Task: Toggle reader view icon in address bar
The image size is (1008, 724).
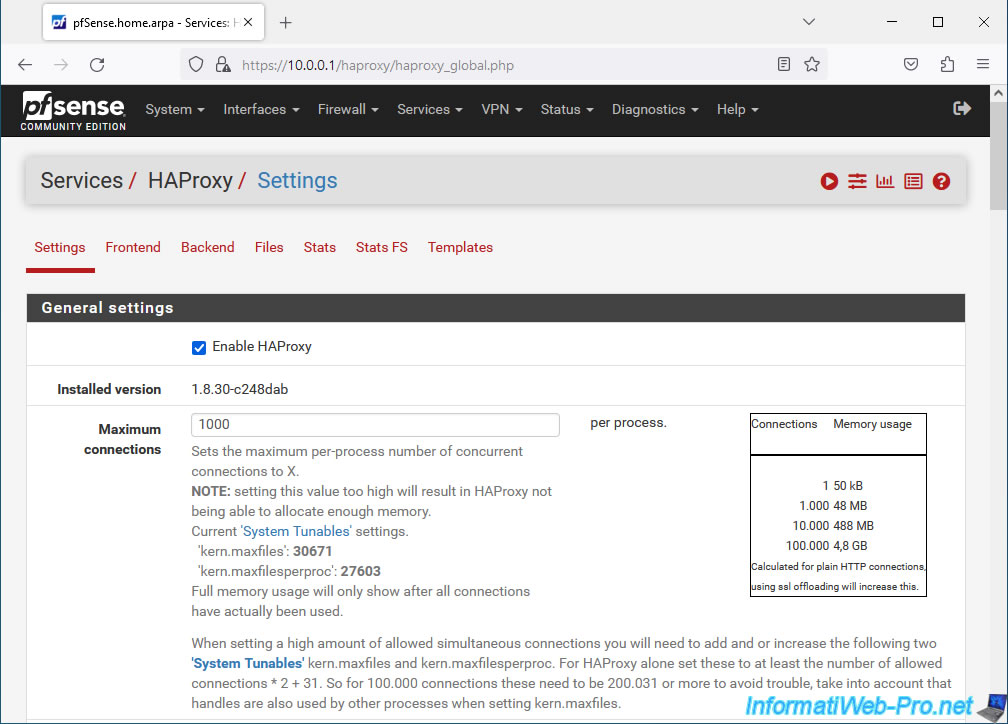Action: point(784,64)
